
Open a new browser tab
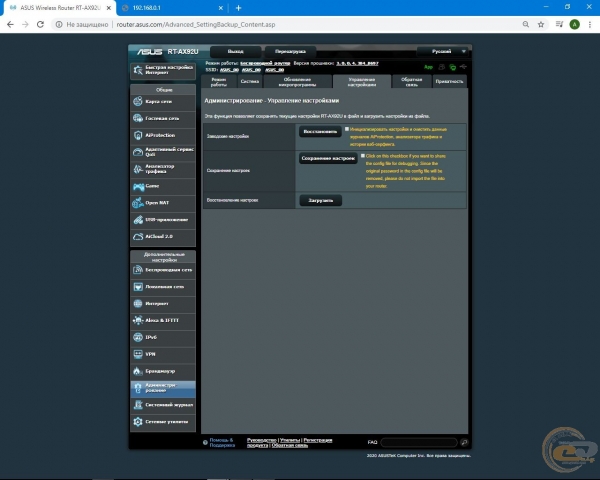[x=238, y=7]
